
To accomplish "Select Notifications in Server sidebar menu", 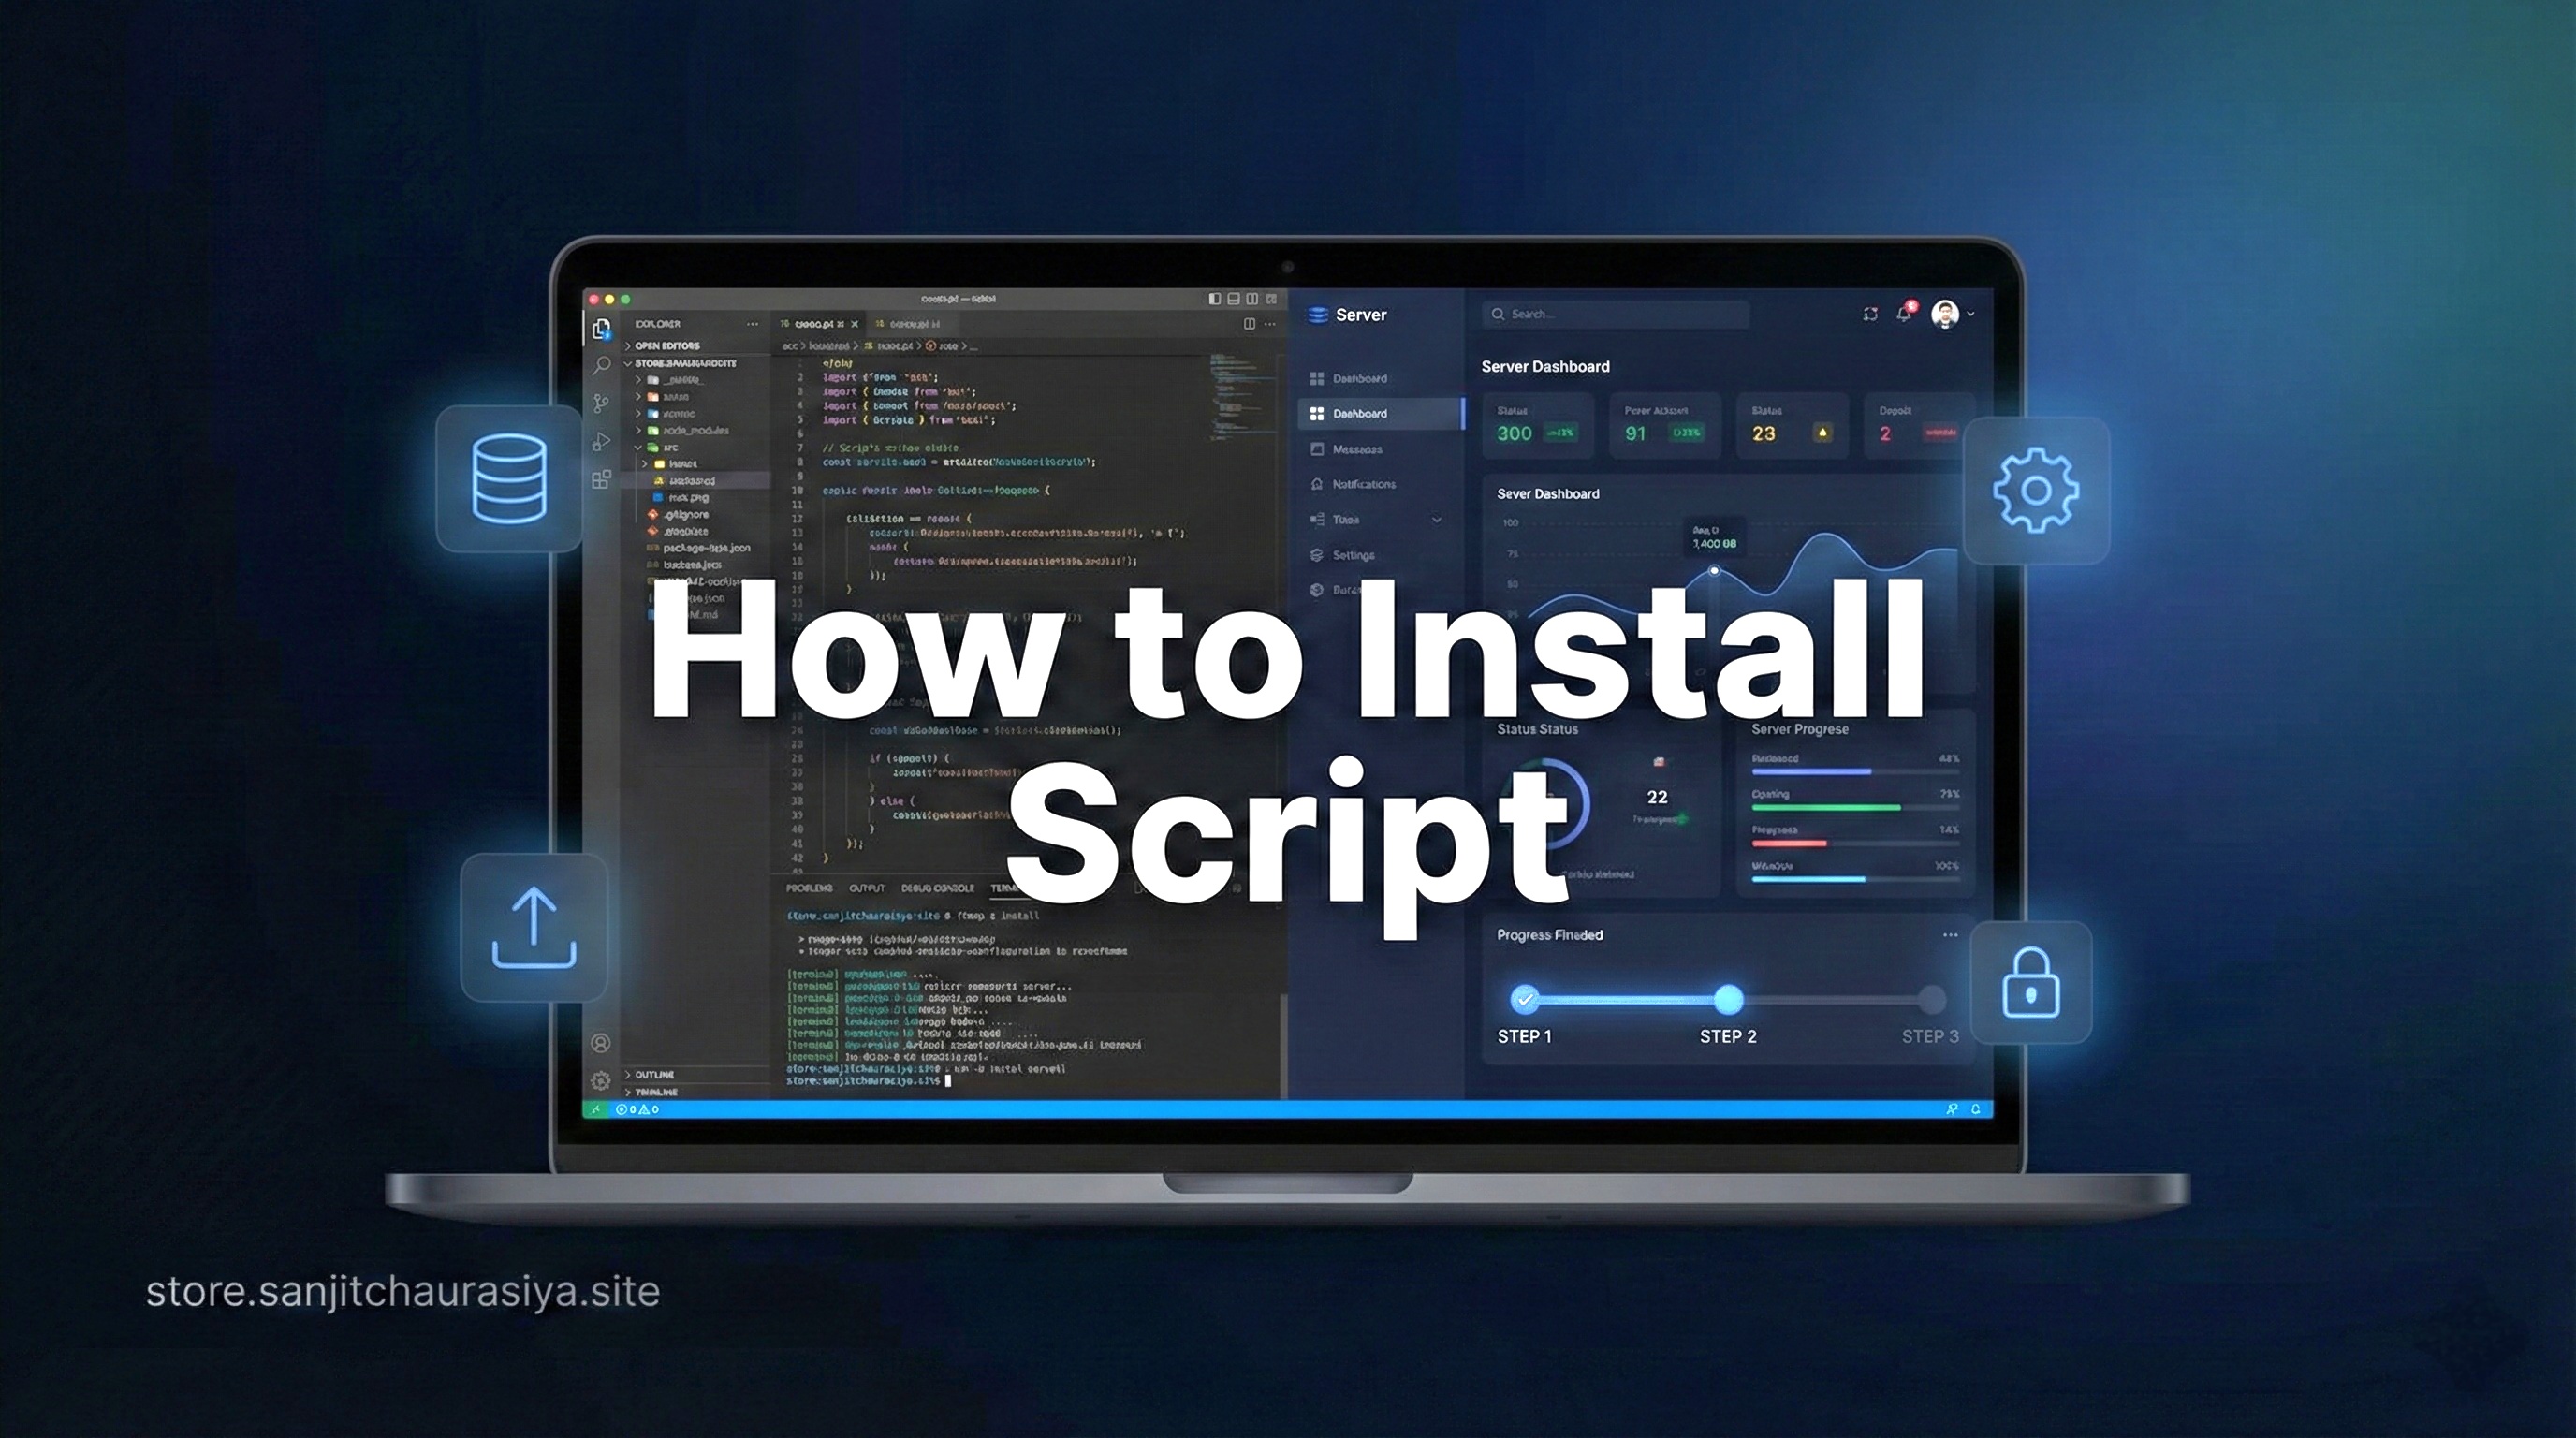I will (1363, 484).
